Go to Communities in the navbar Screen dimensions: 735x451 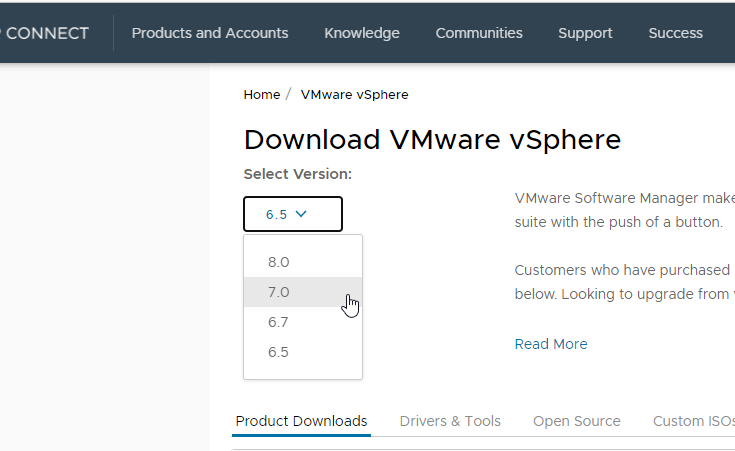pyautogui.click(x=479, y=33)
